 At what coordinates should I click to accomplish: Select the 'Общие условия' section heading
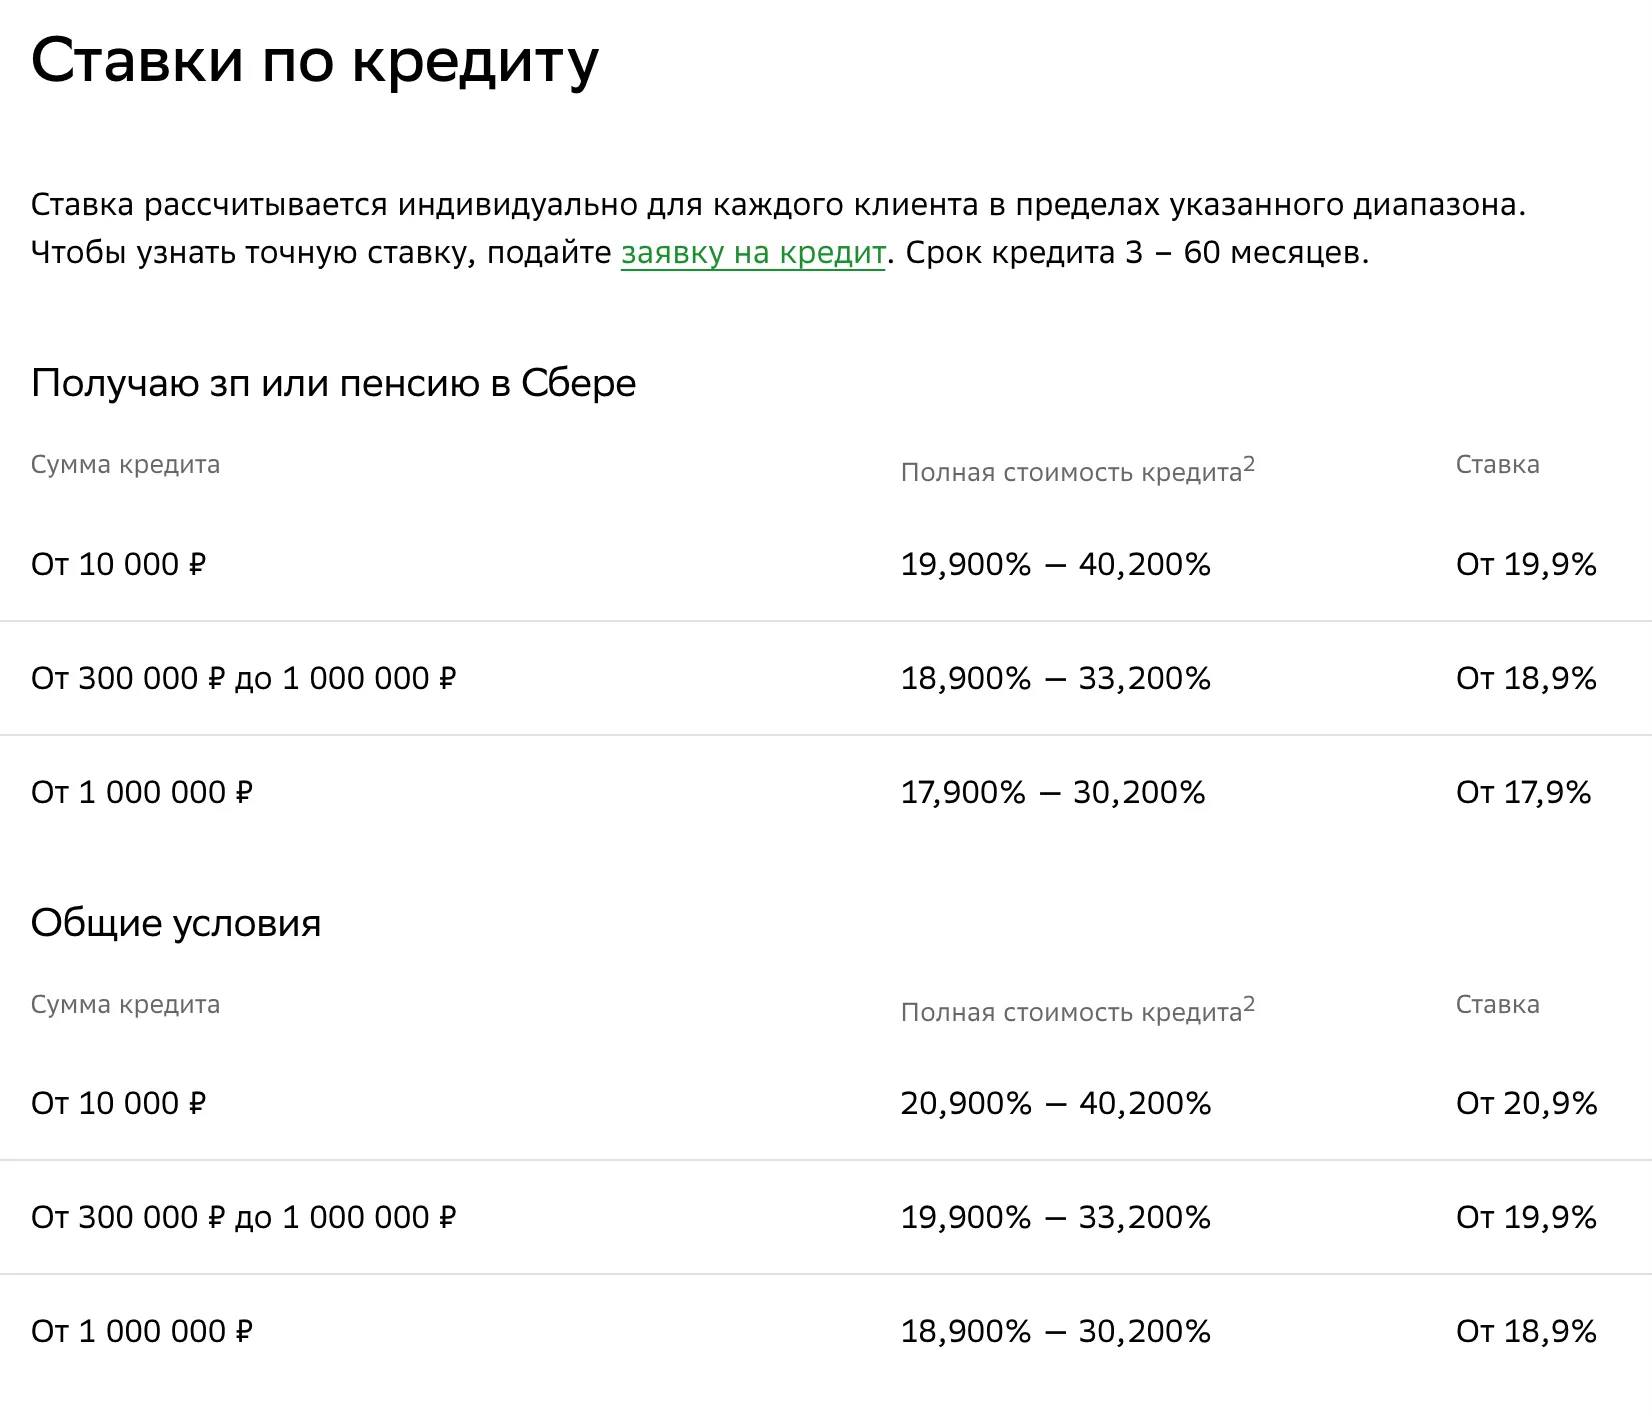click(x=176, y=923)
